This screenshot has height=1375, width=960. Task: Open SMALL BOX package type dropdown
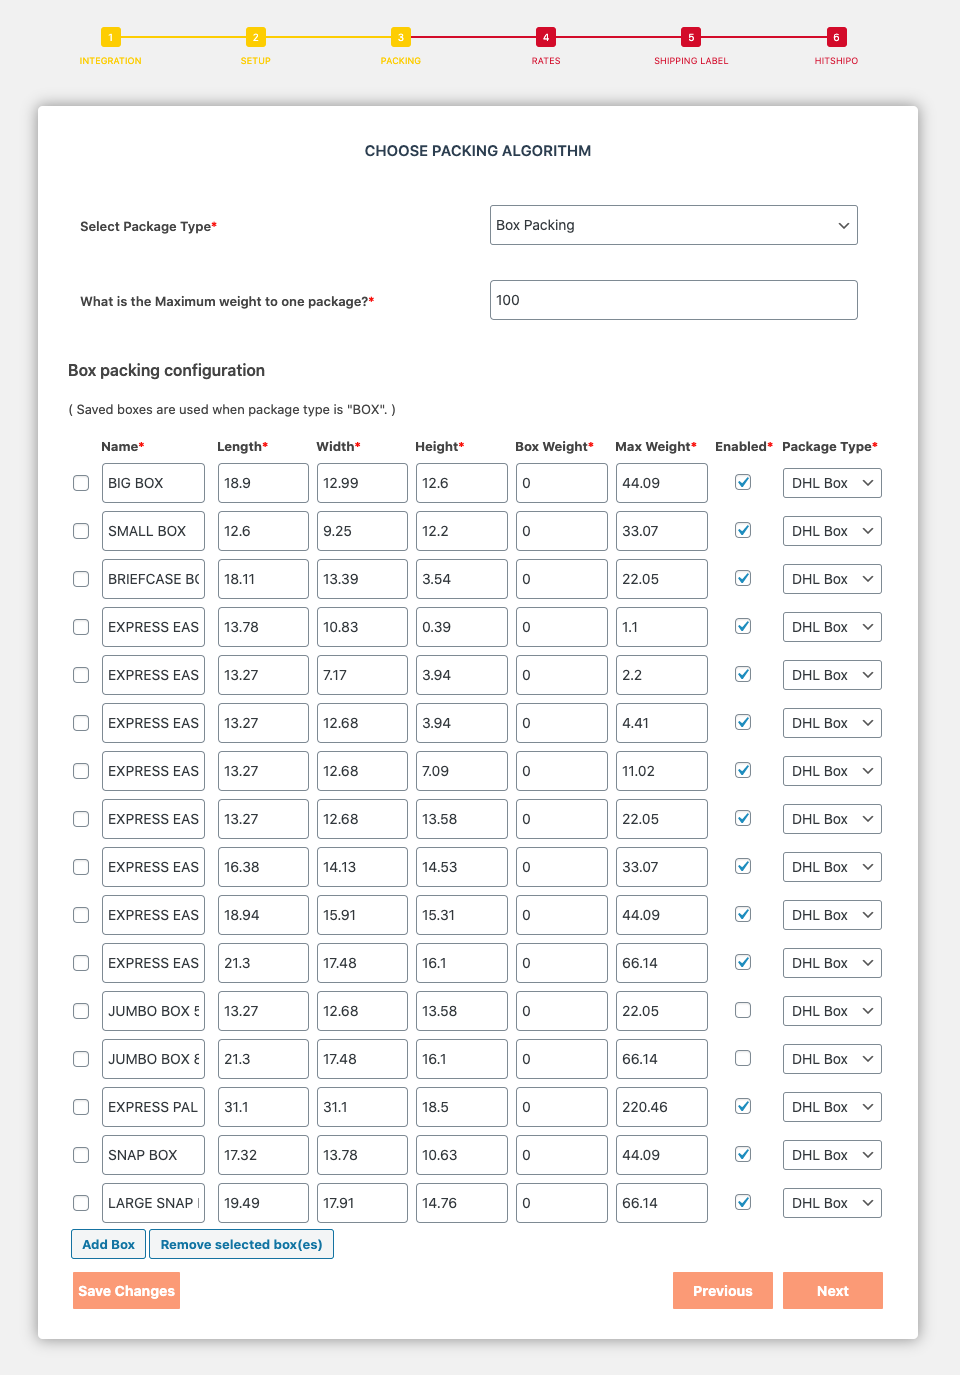click(x=832, y=531)
